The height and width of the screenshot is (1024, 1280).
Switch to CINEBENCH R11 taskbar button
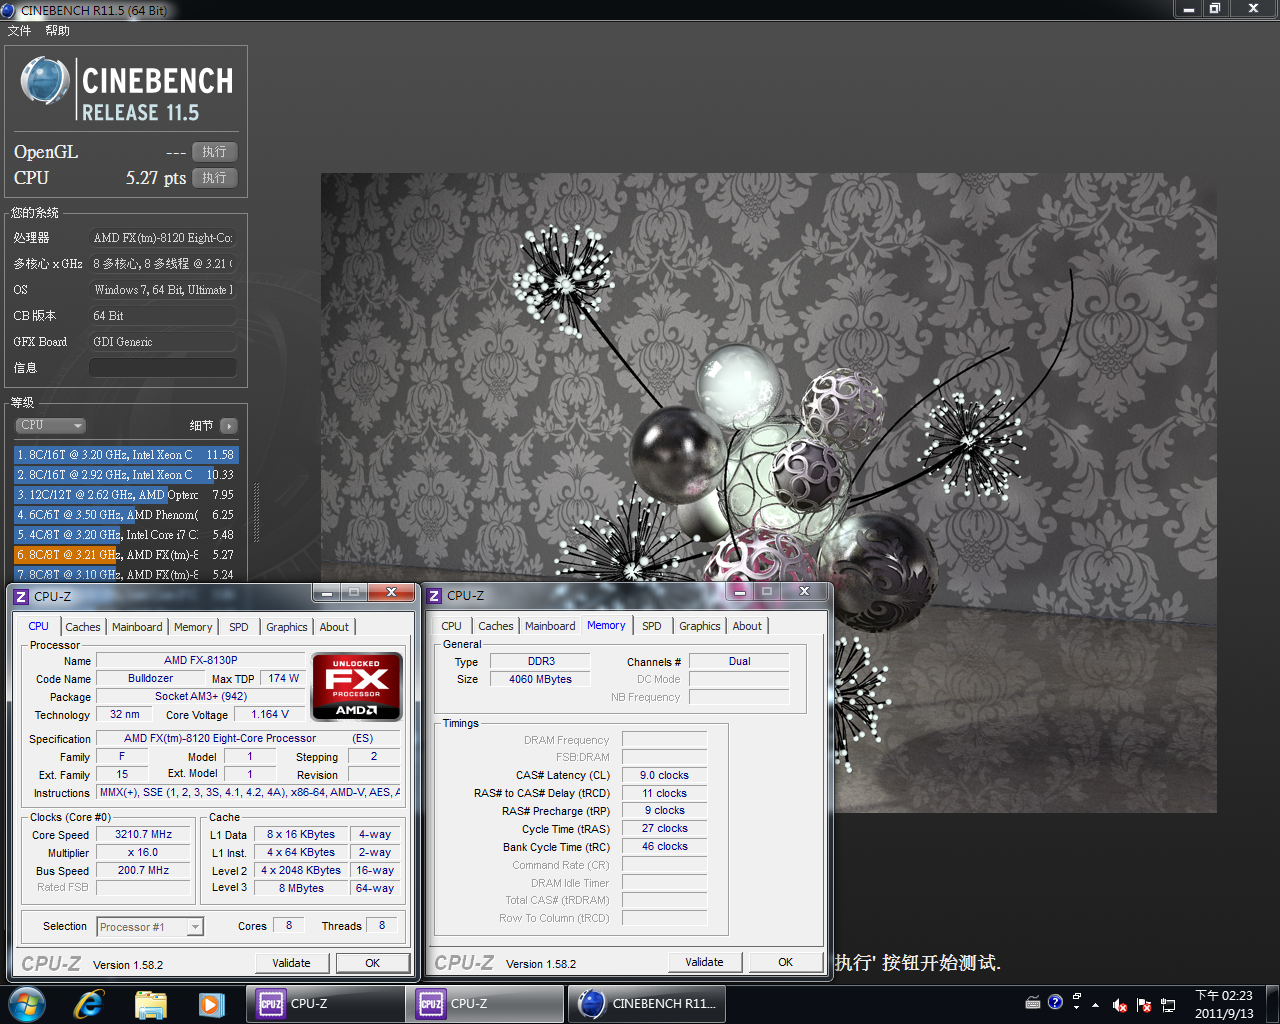[x=647, y=1004]
